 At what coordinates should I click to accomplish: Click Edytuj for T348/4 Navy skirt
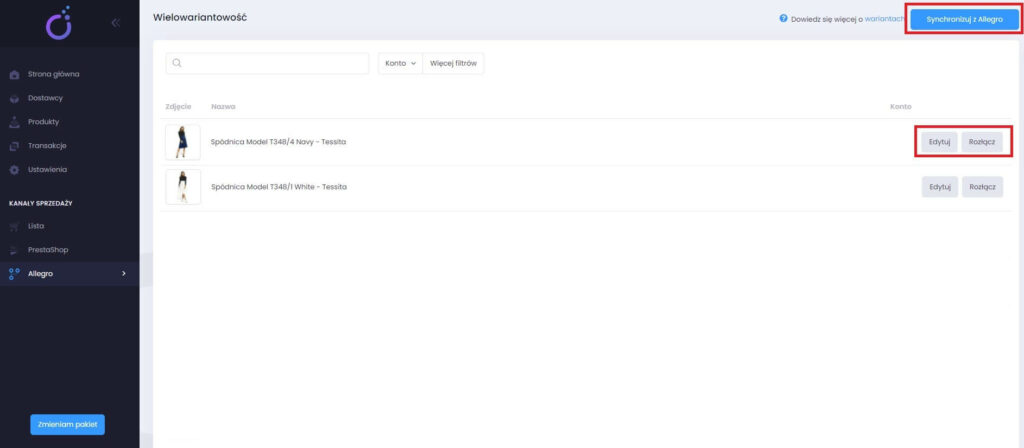(939, 142)
